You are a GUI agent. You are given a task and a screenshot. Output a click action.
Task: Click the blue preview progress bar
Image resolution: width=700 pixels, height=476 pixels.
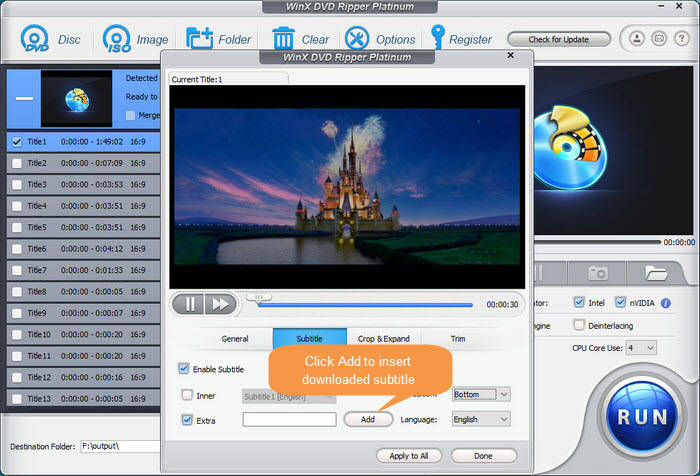(365, 305)
